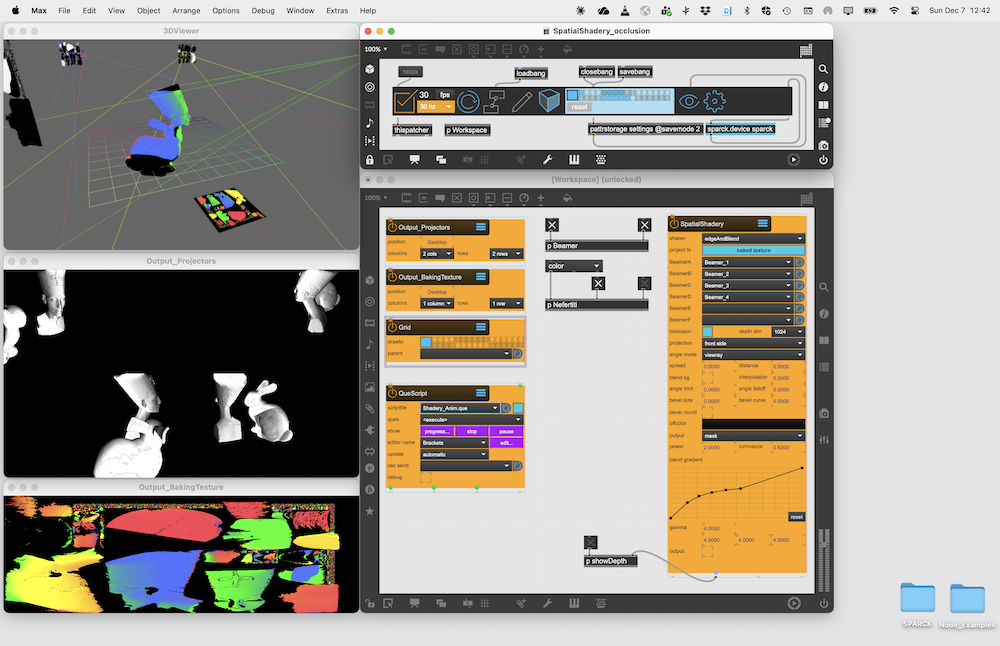
Task: Toggle the occlusion checkbox in SpatialShadery
Action: coord(708,331)
